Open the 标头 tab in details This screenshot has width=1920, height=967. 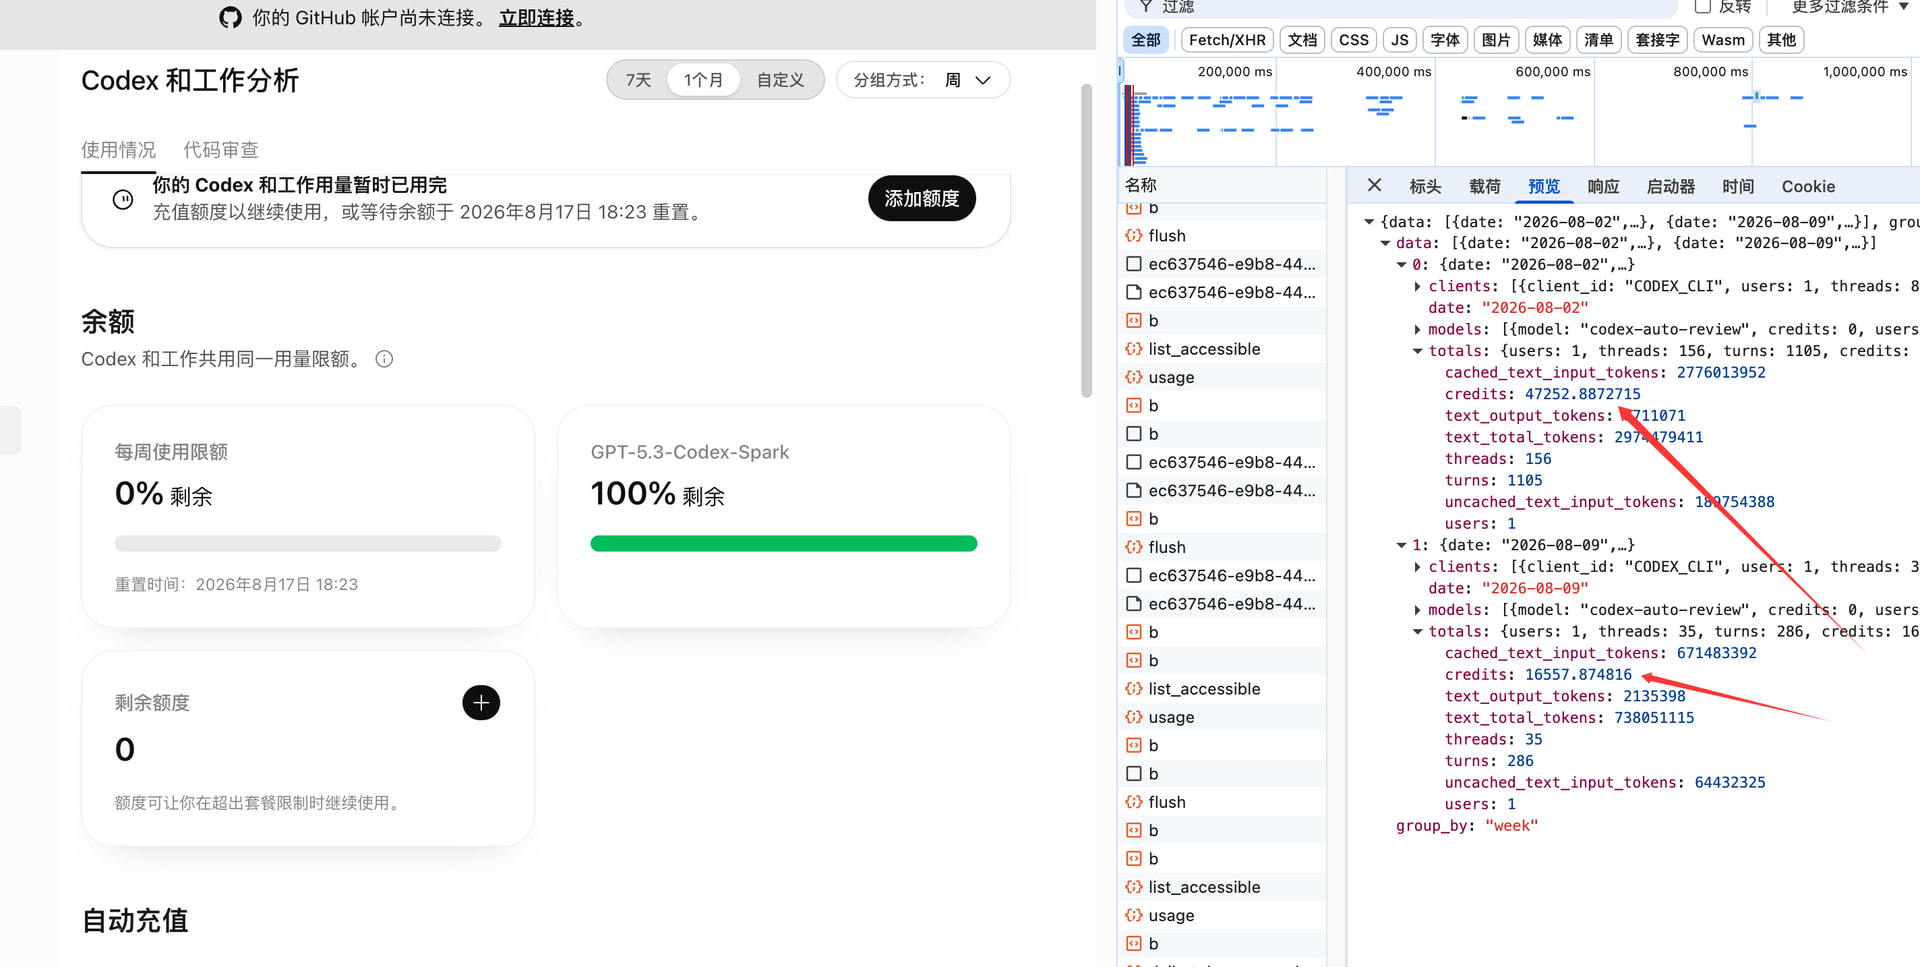coord(1425,186)
